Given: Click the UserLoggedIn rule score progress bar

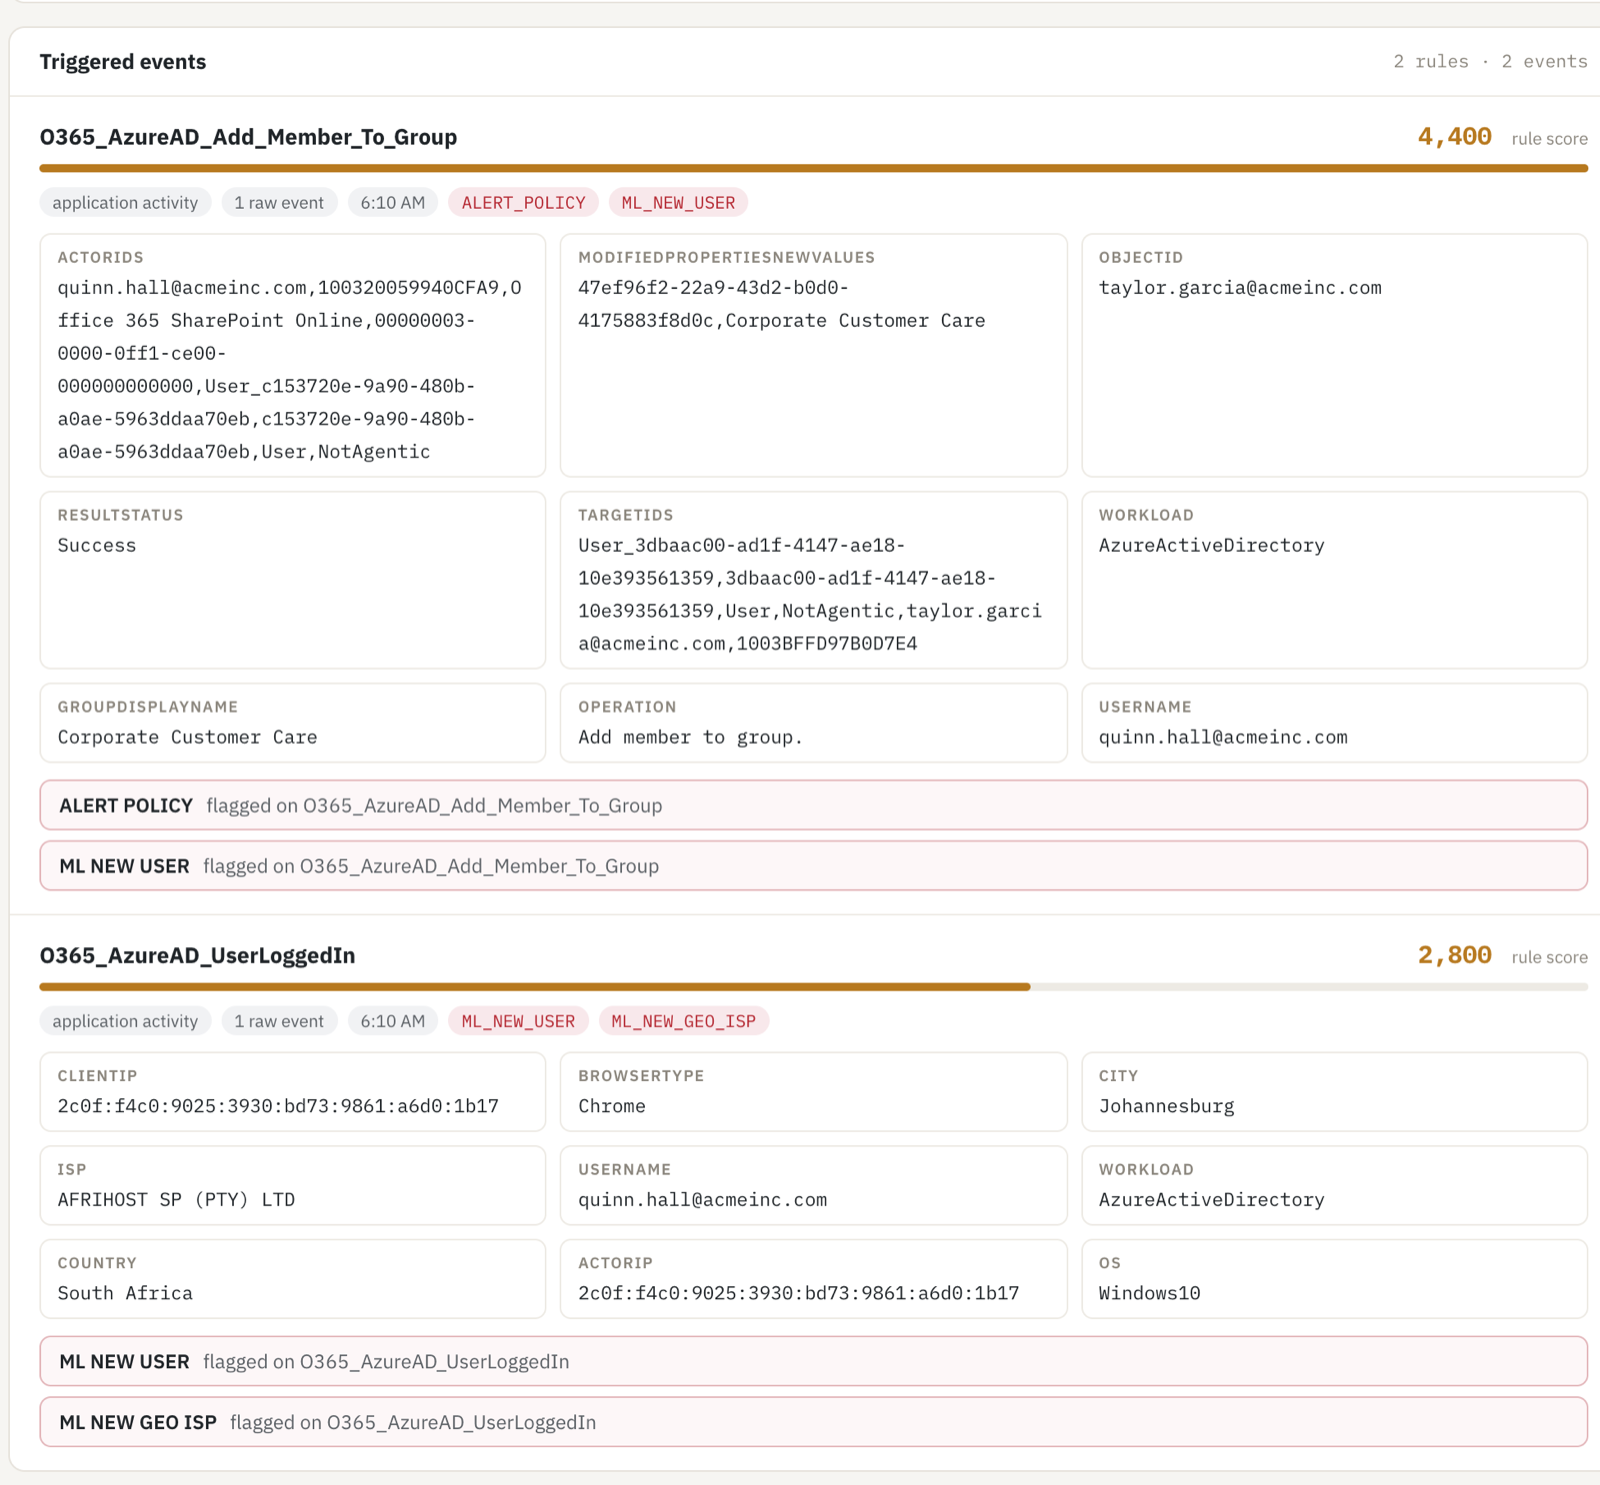Looking at the screenshot, I should point(813,987).
